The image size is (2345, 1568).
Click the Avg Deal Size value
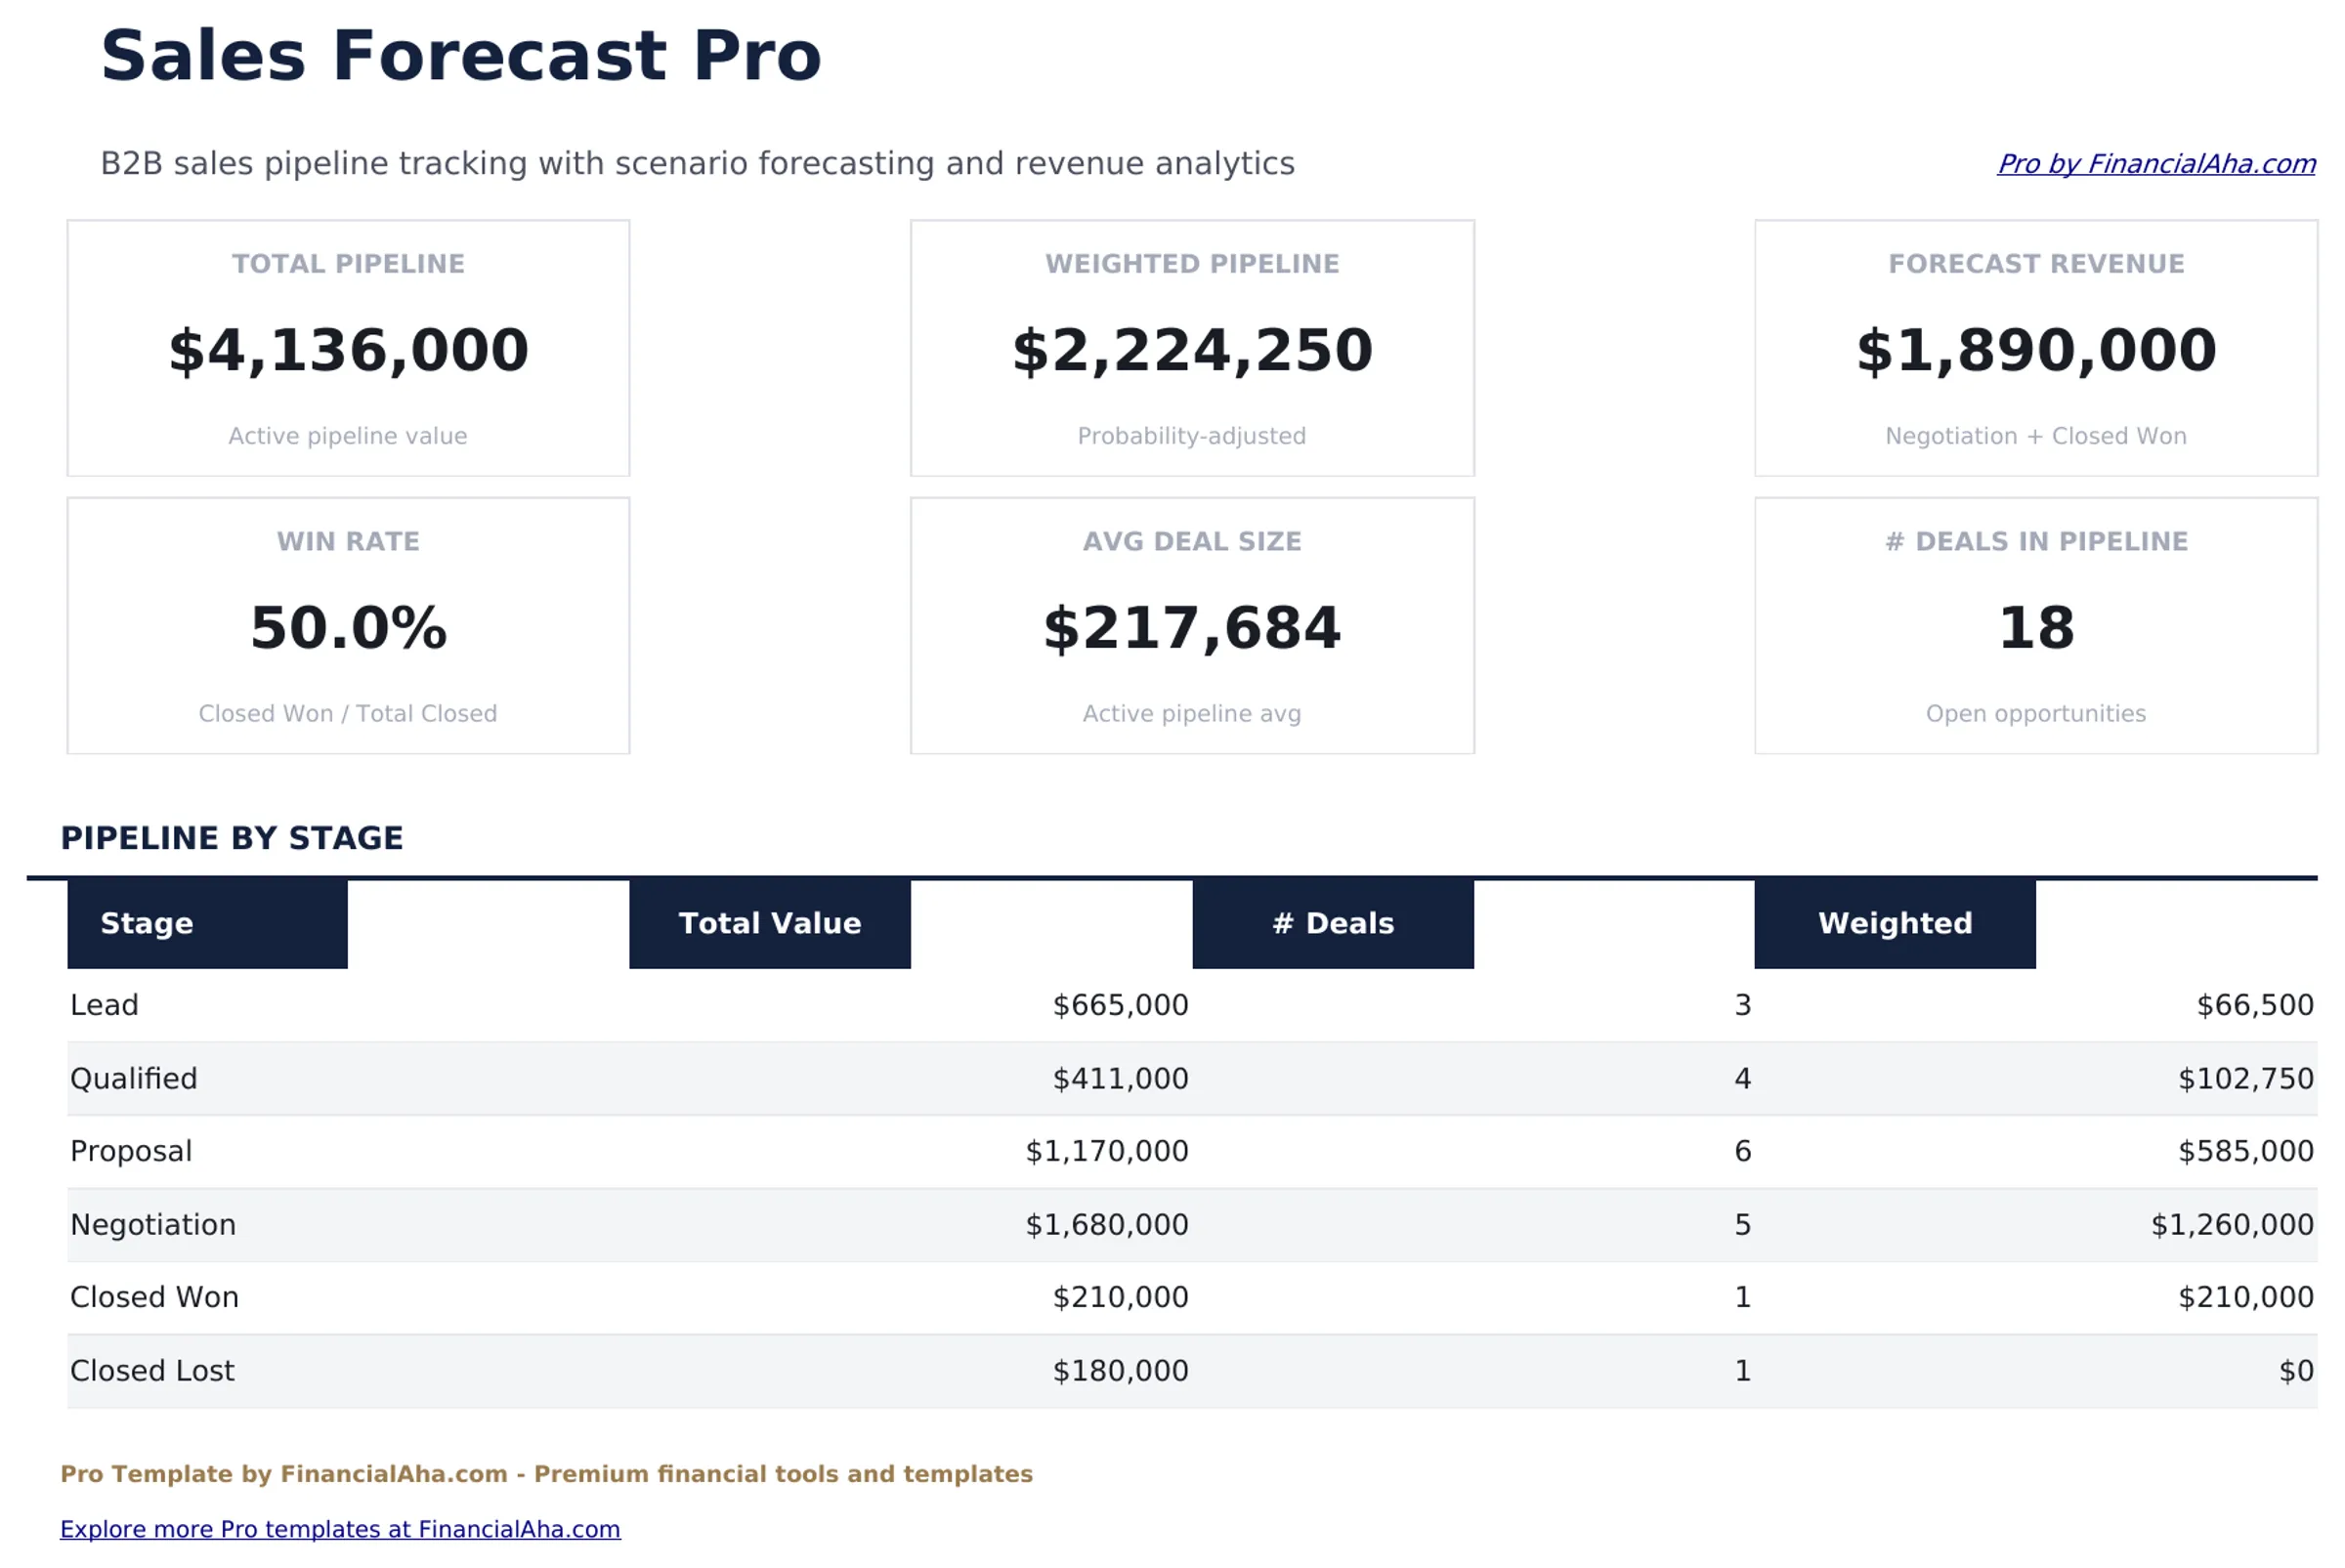click(1191, 627)
